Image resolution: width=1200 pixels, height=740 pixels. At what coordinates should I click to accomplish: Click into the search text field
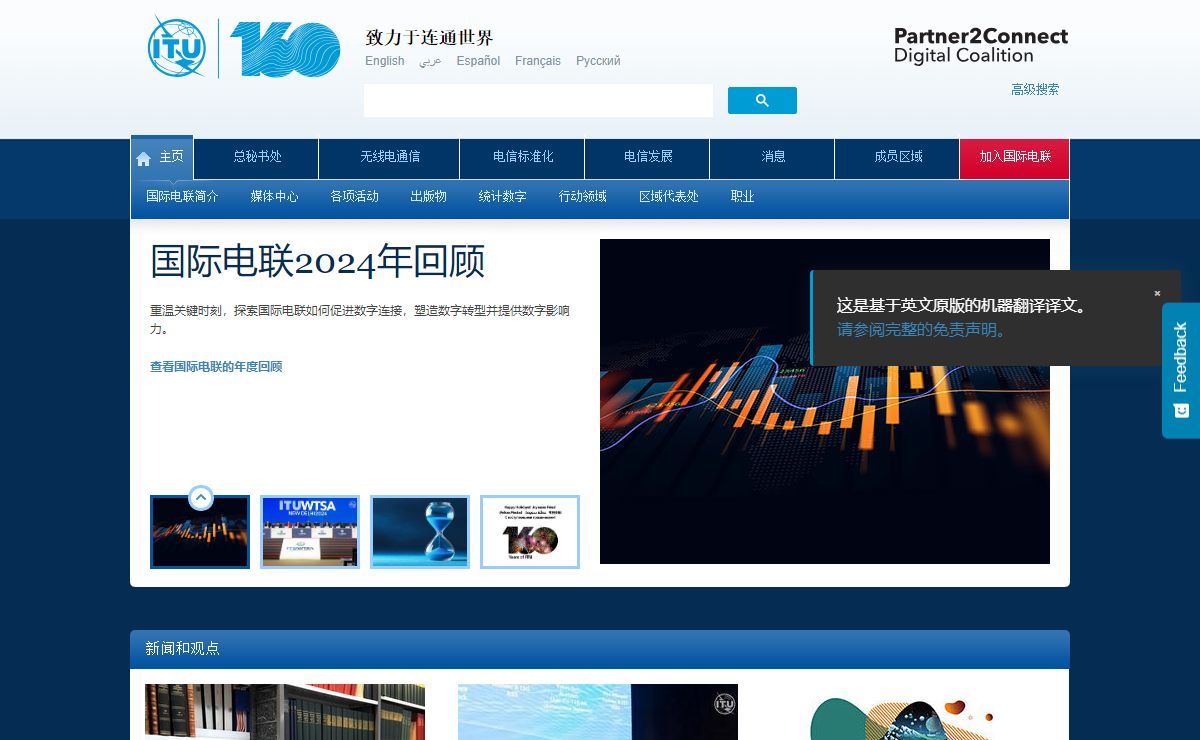coord(538,101)
